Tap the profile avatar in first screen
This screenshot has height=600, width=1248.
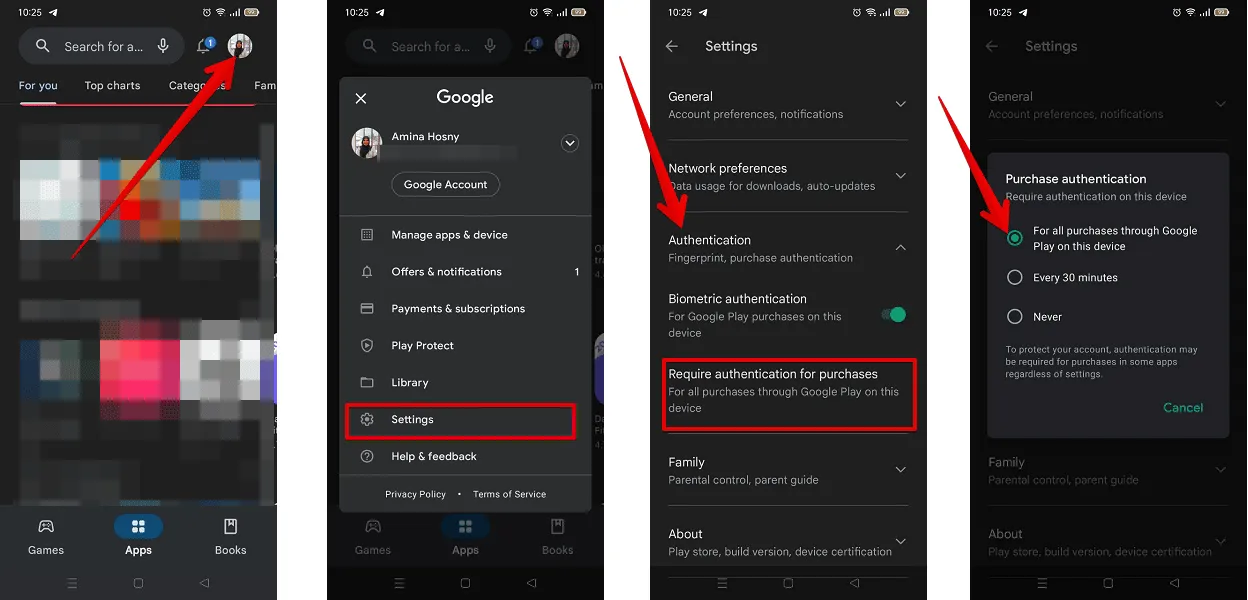click(240, 46)
